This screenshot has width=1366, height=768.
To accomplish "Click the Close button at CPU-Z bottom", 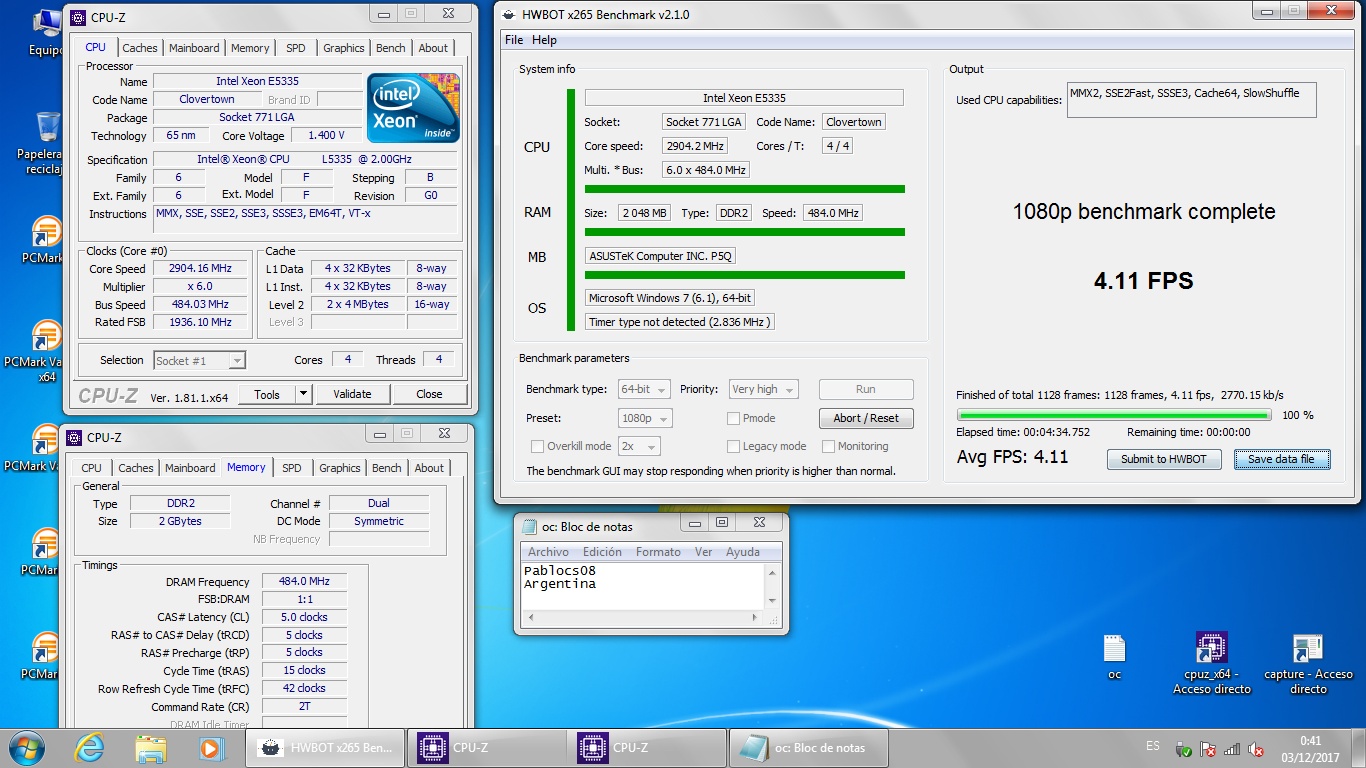I will point(429,394).
